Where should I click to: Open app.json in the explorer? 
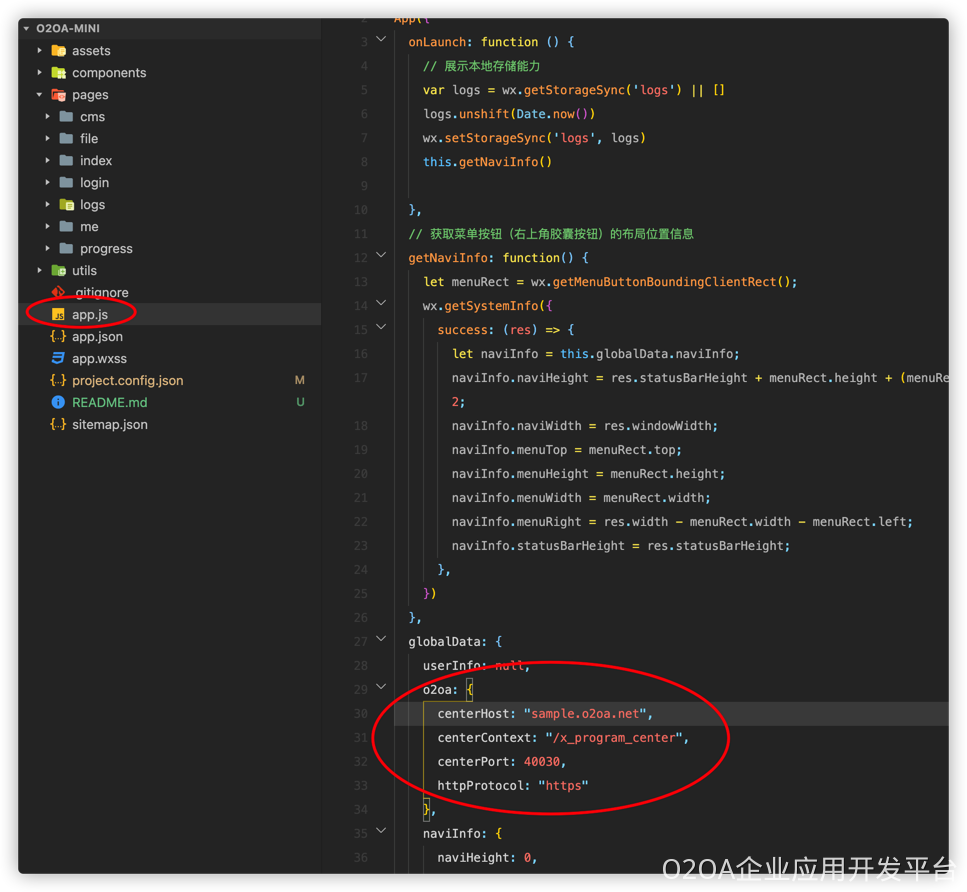coord(97,336)
